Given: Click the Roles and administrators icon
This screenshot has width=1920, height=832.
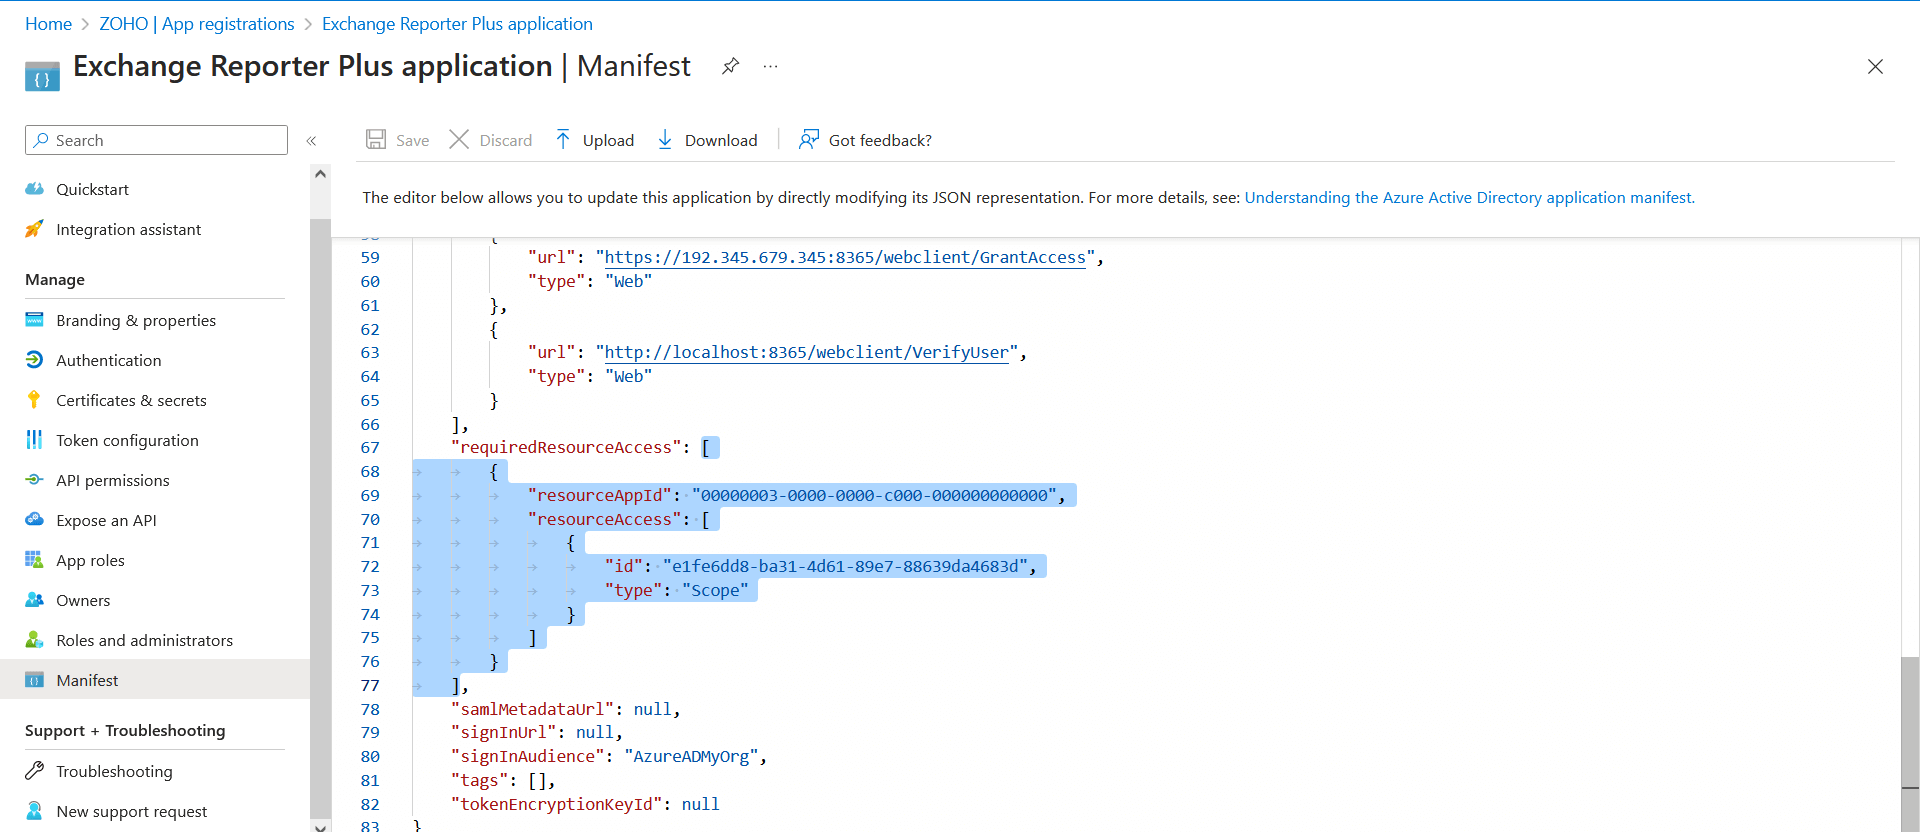Looking at the screenshot, I should [x=34, y=640].
